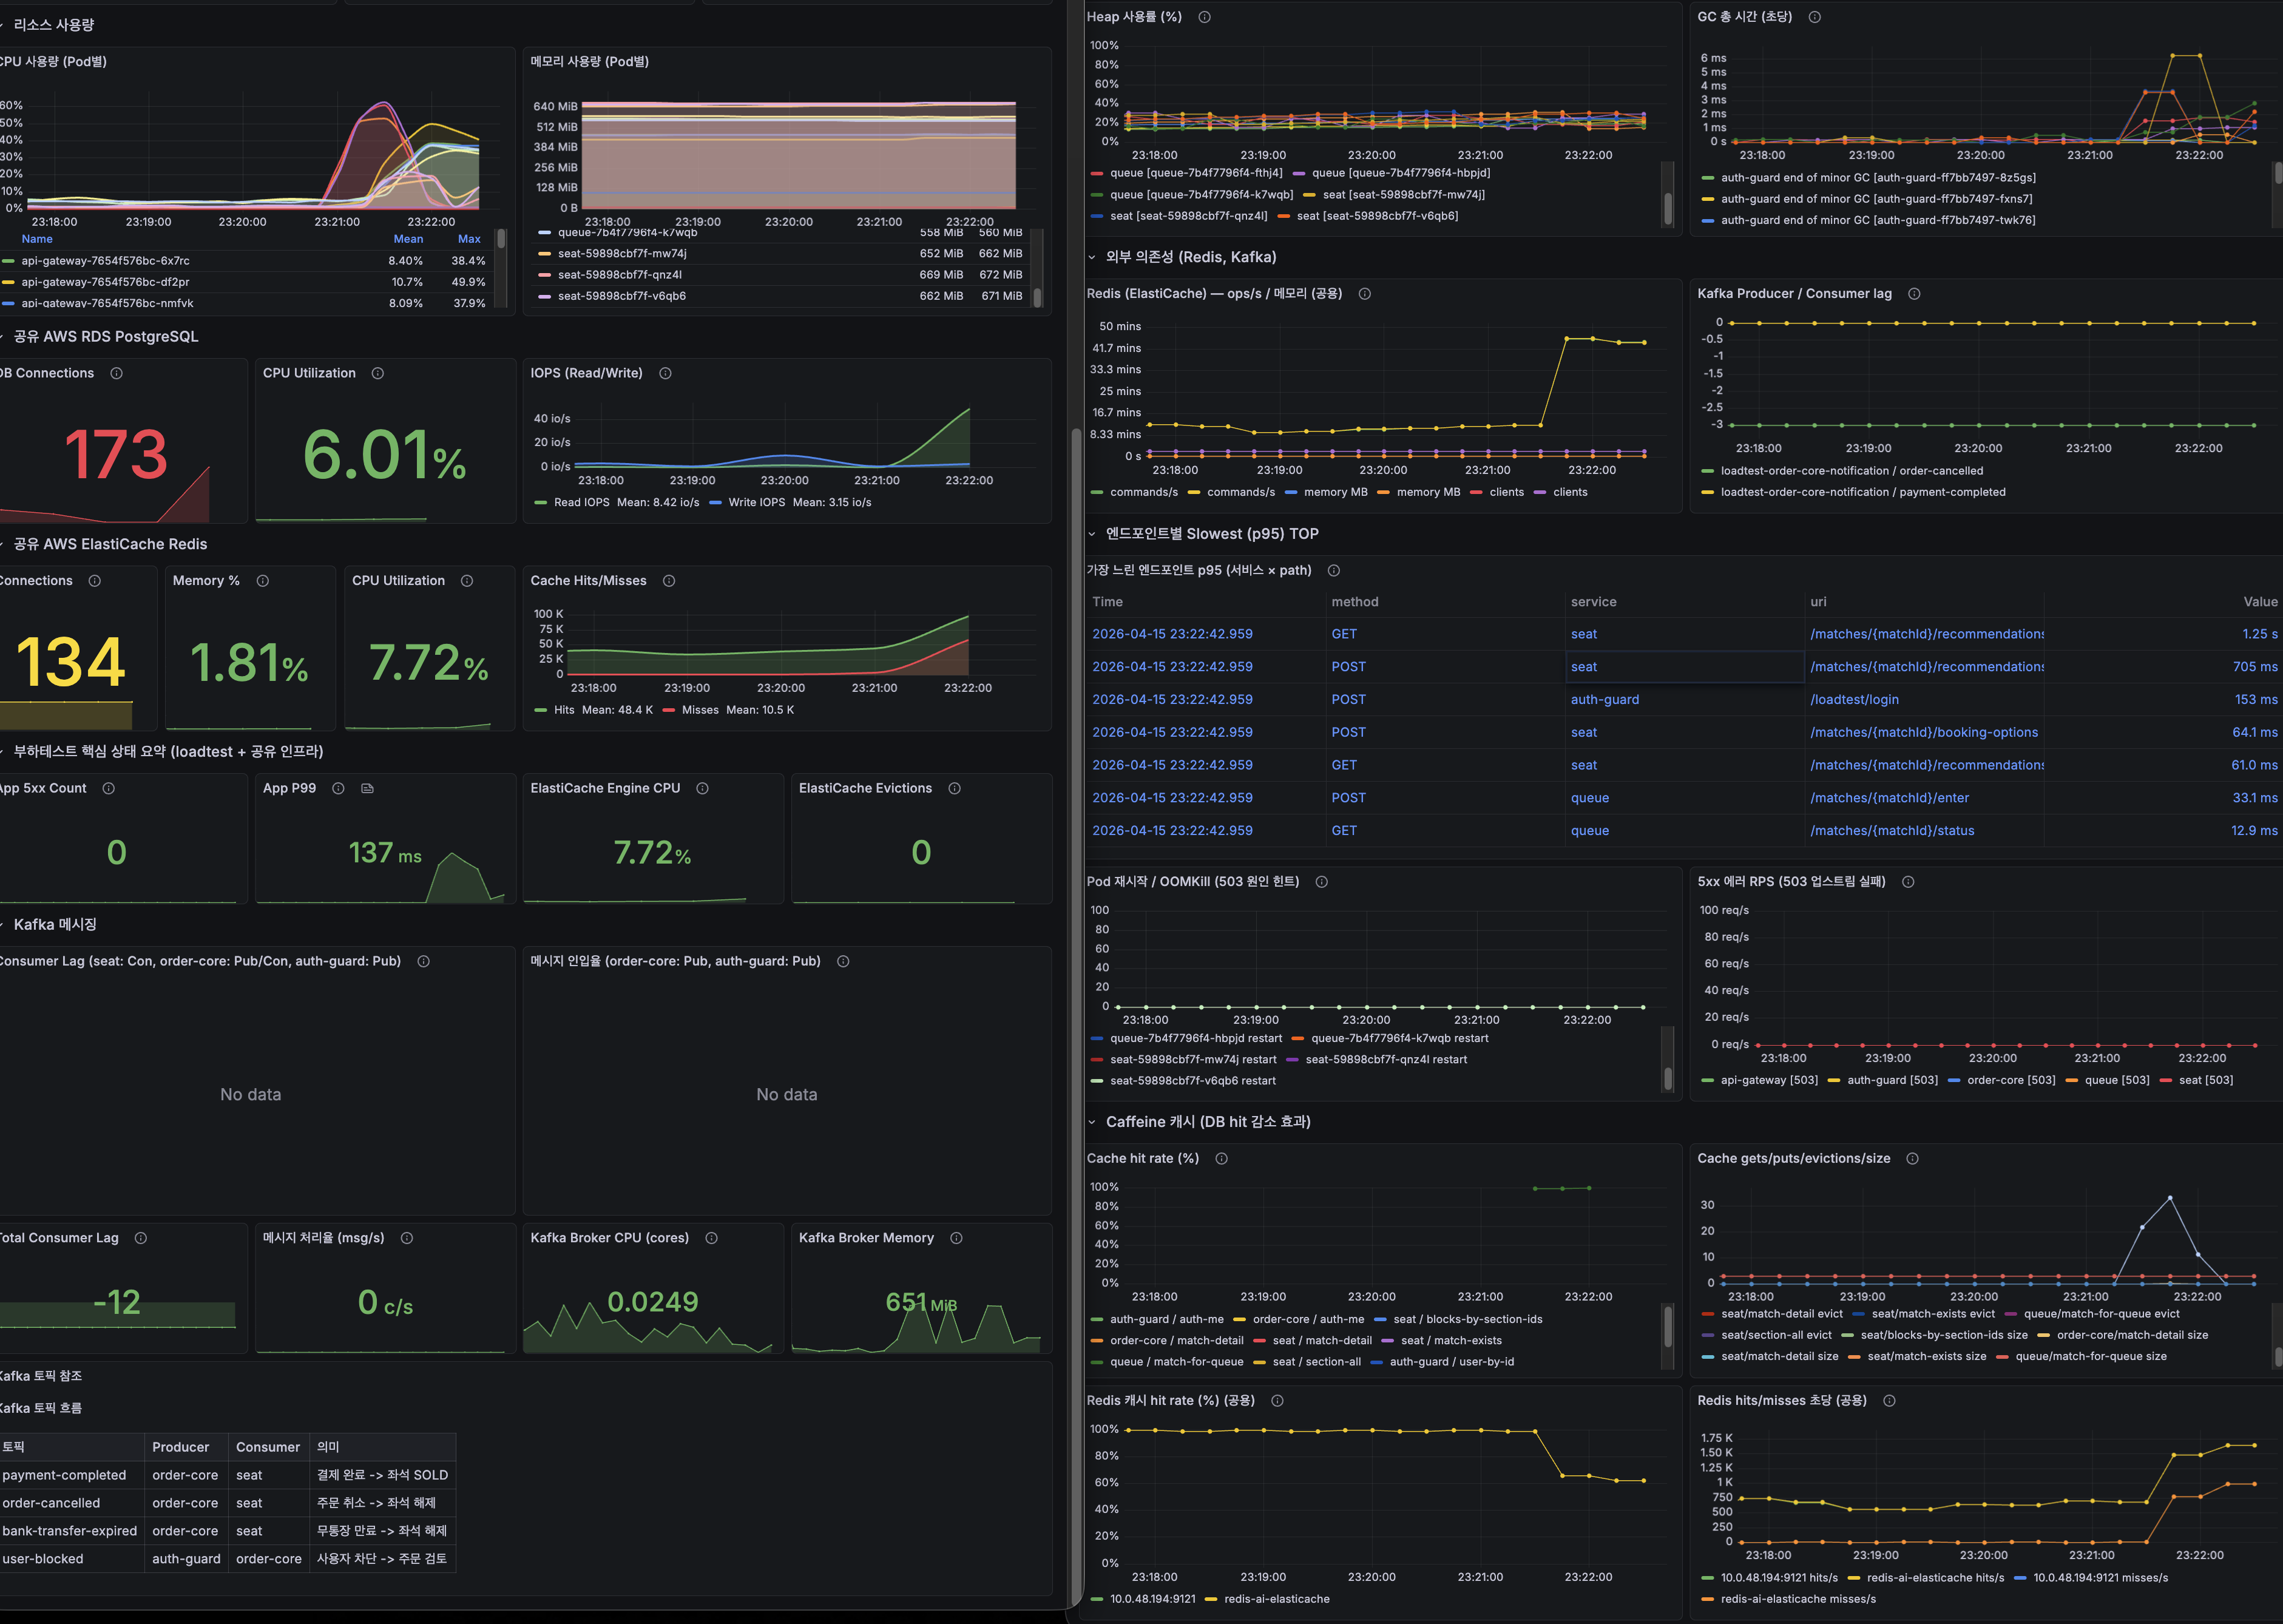Click yellow color swatch of payment-completed legend

coord(1707,492)
